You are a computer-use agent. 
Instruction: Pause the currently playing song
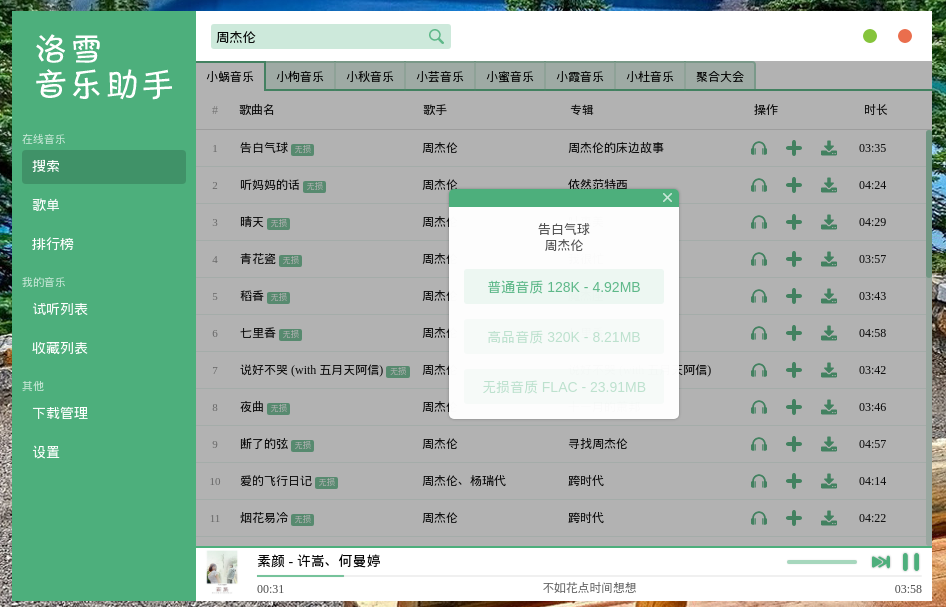(911, 562)
